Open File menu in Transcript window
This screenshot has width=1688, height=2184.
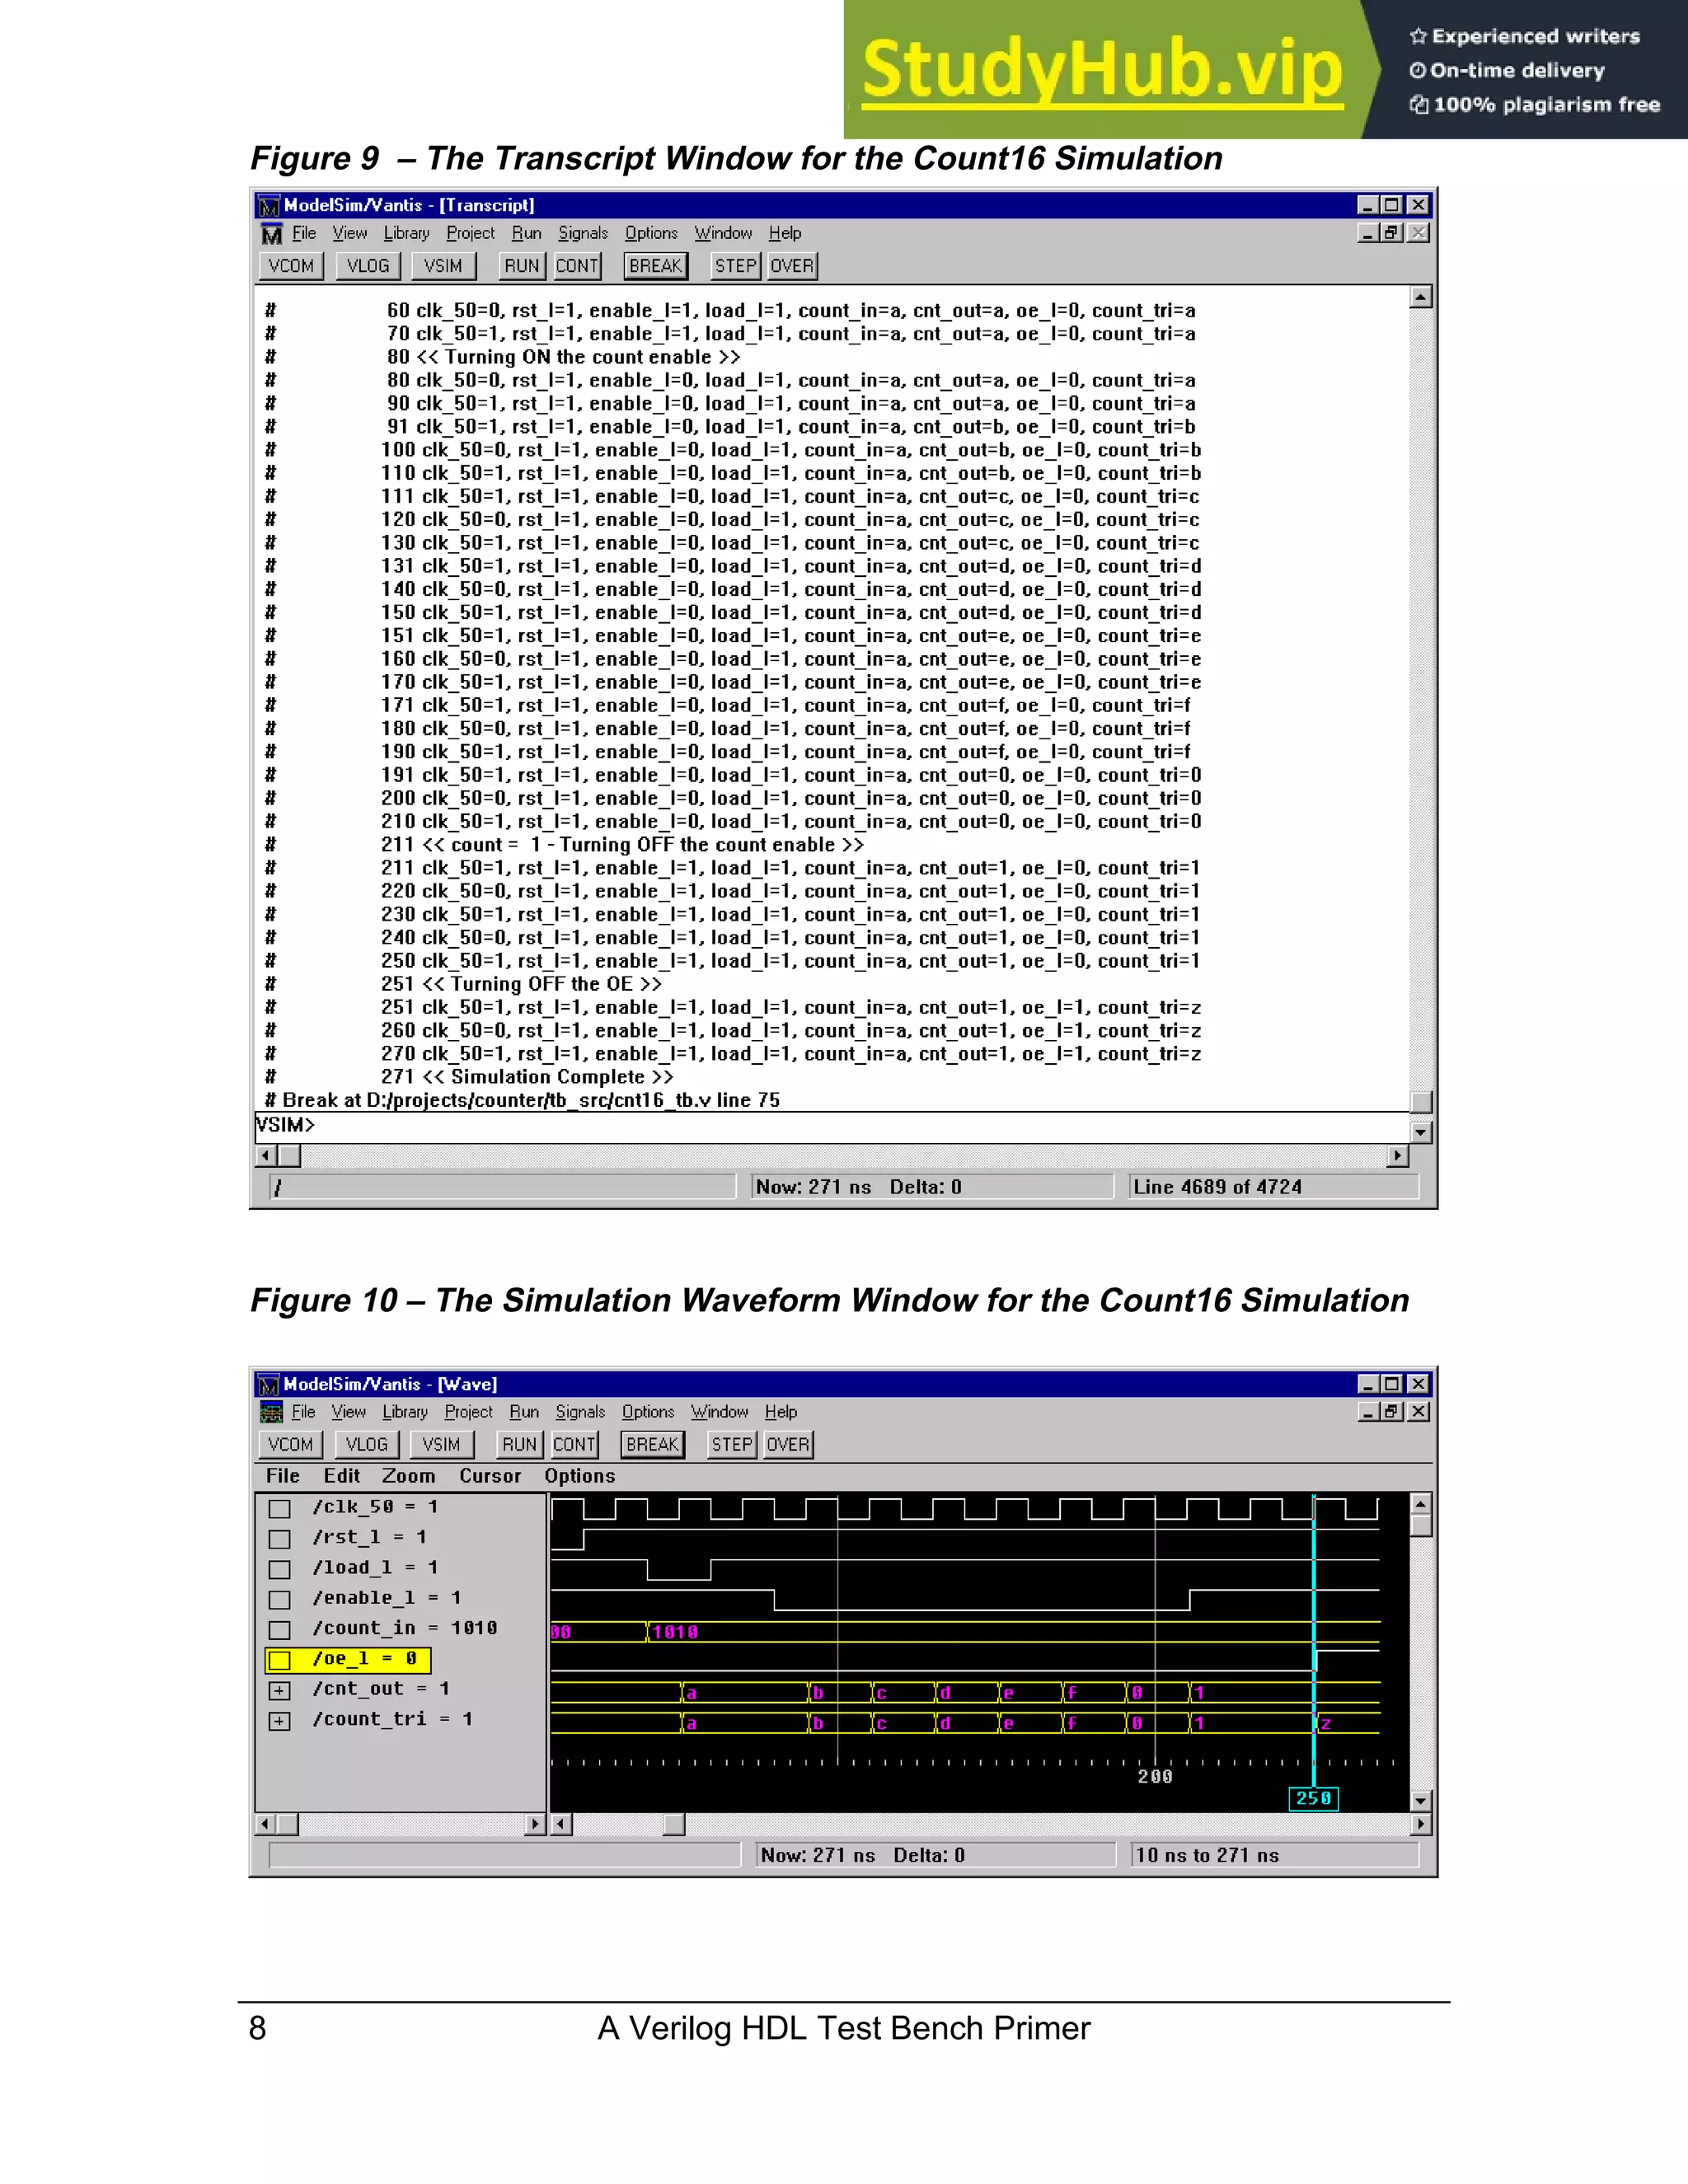pyautogui.click(x=304, y=233)
